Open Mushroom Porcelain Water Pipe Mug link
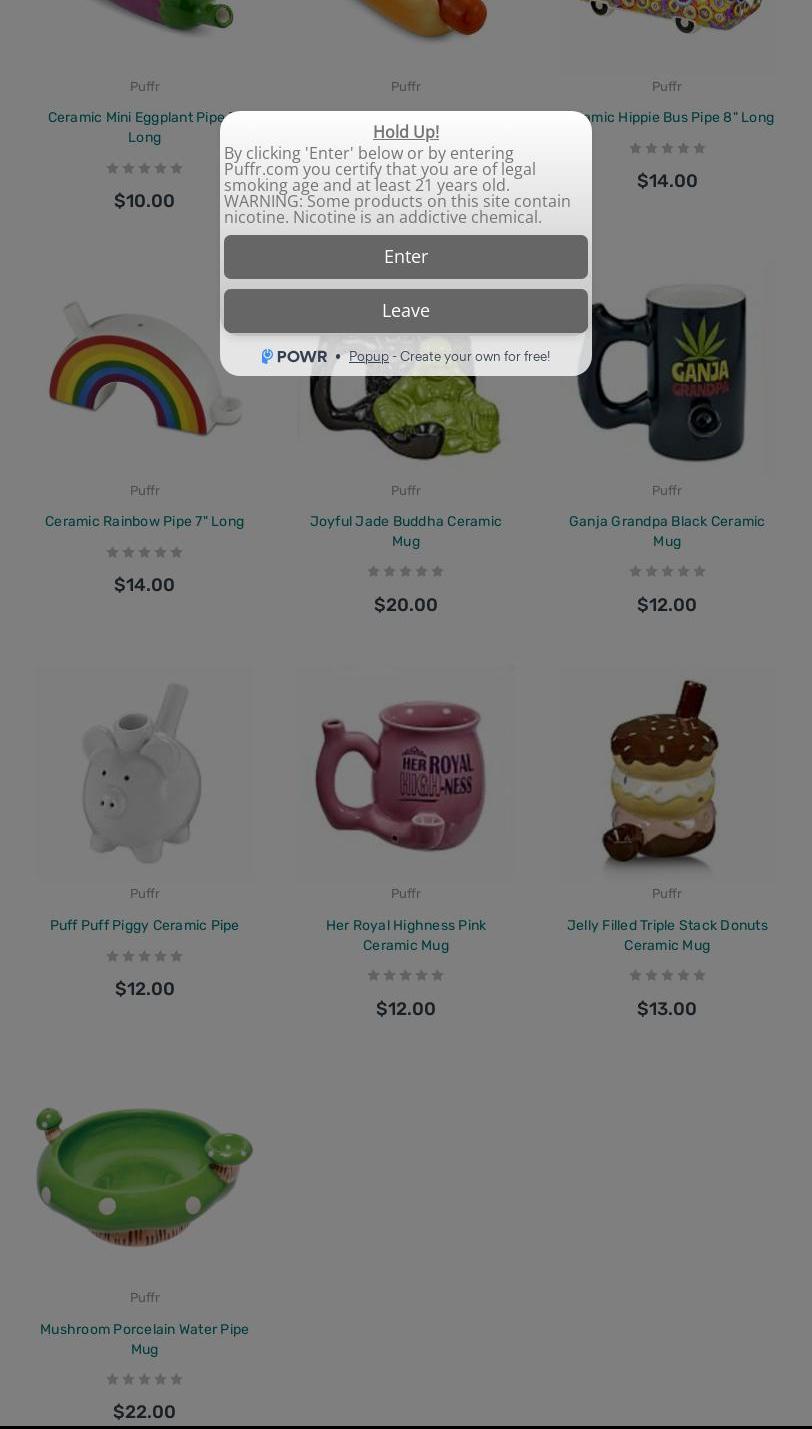812x1429 pixels. pos(144,1339)
